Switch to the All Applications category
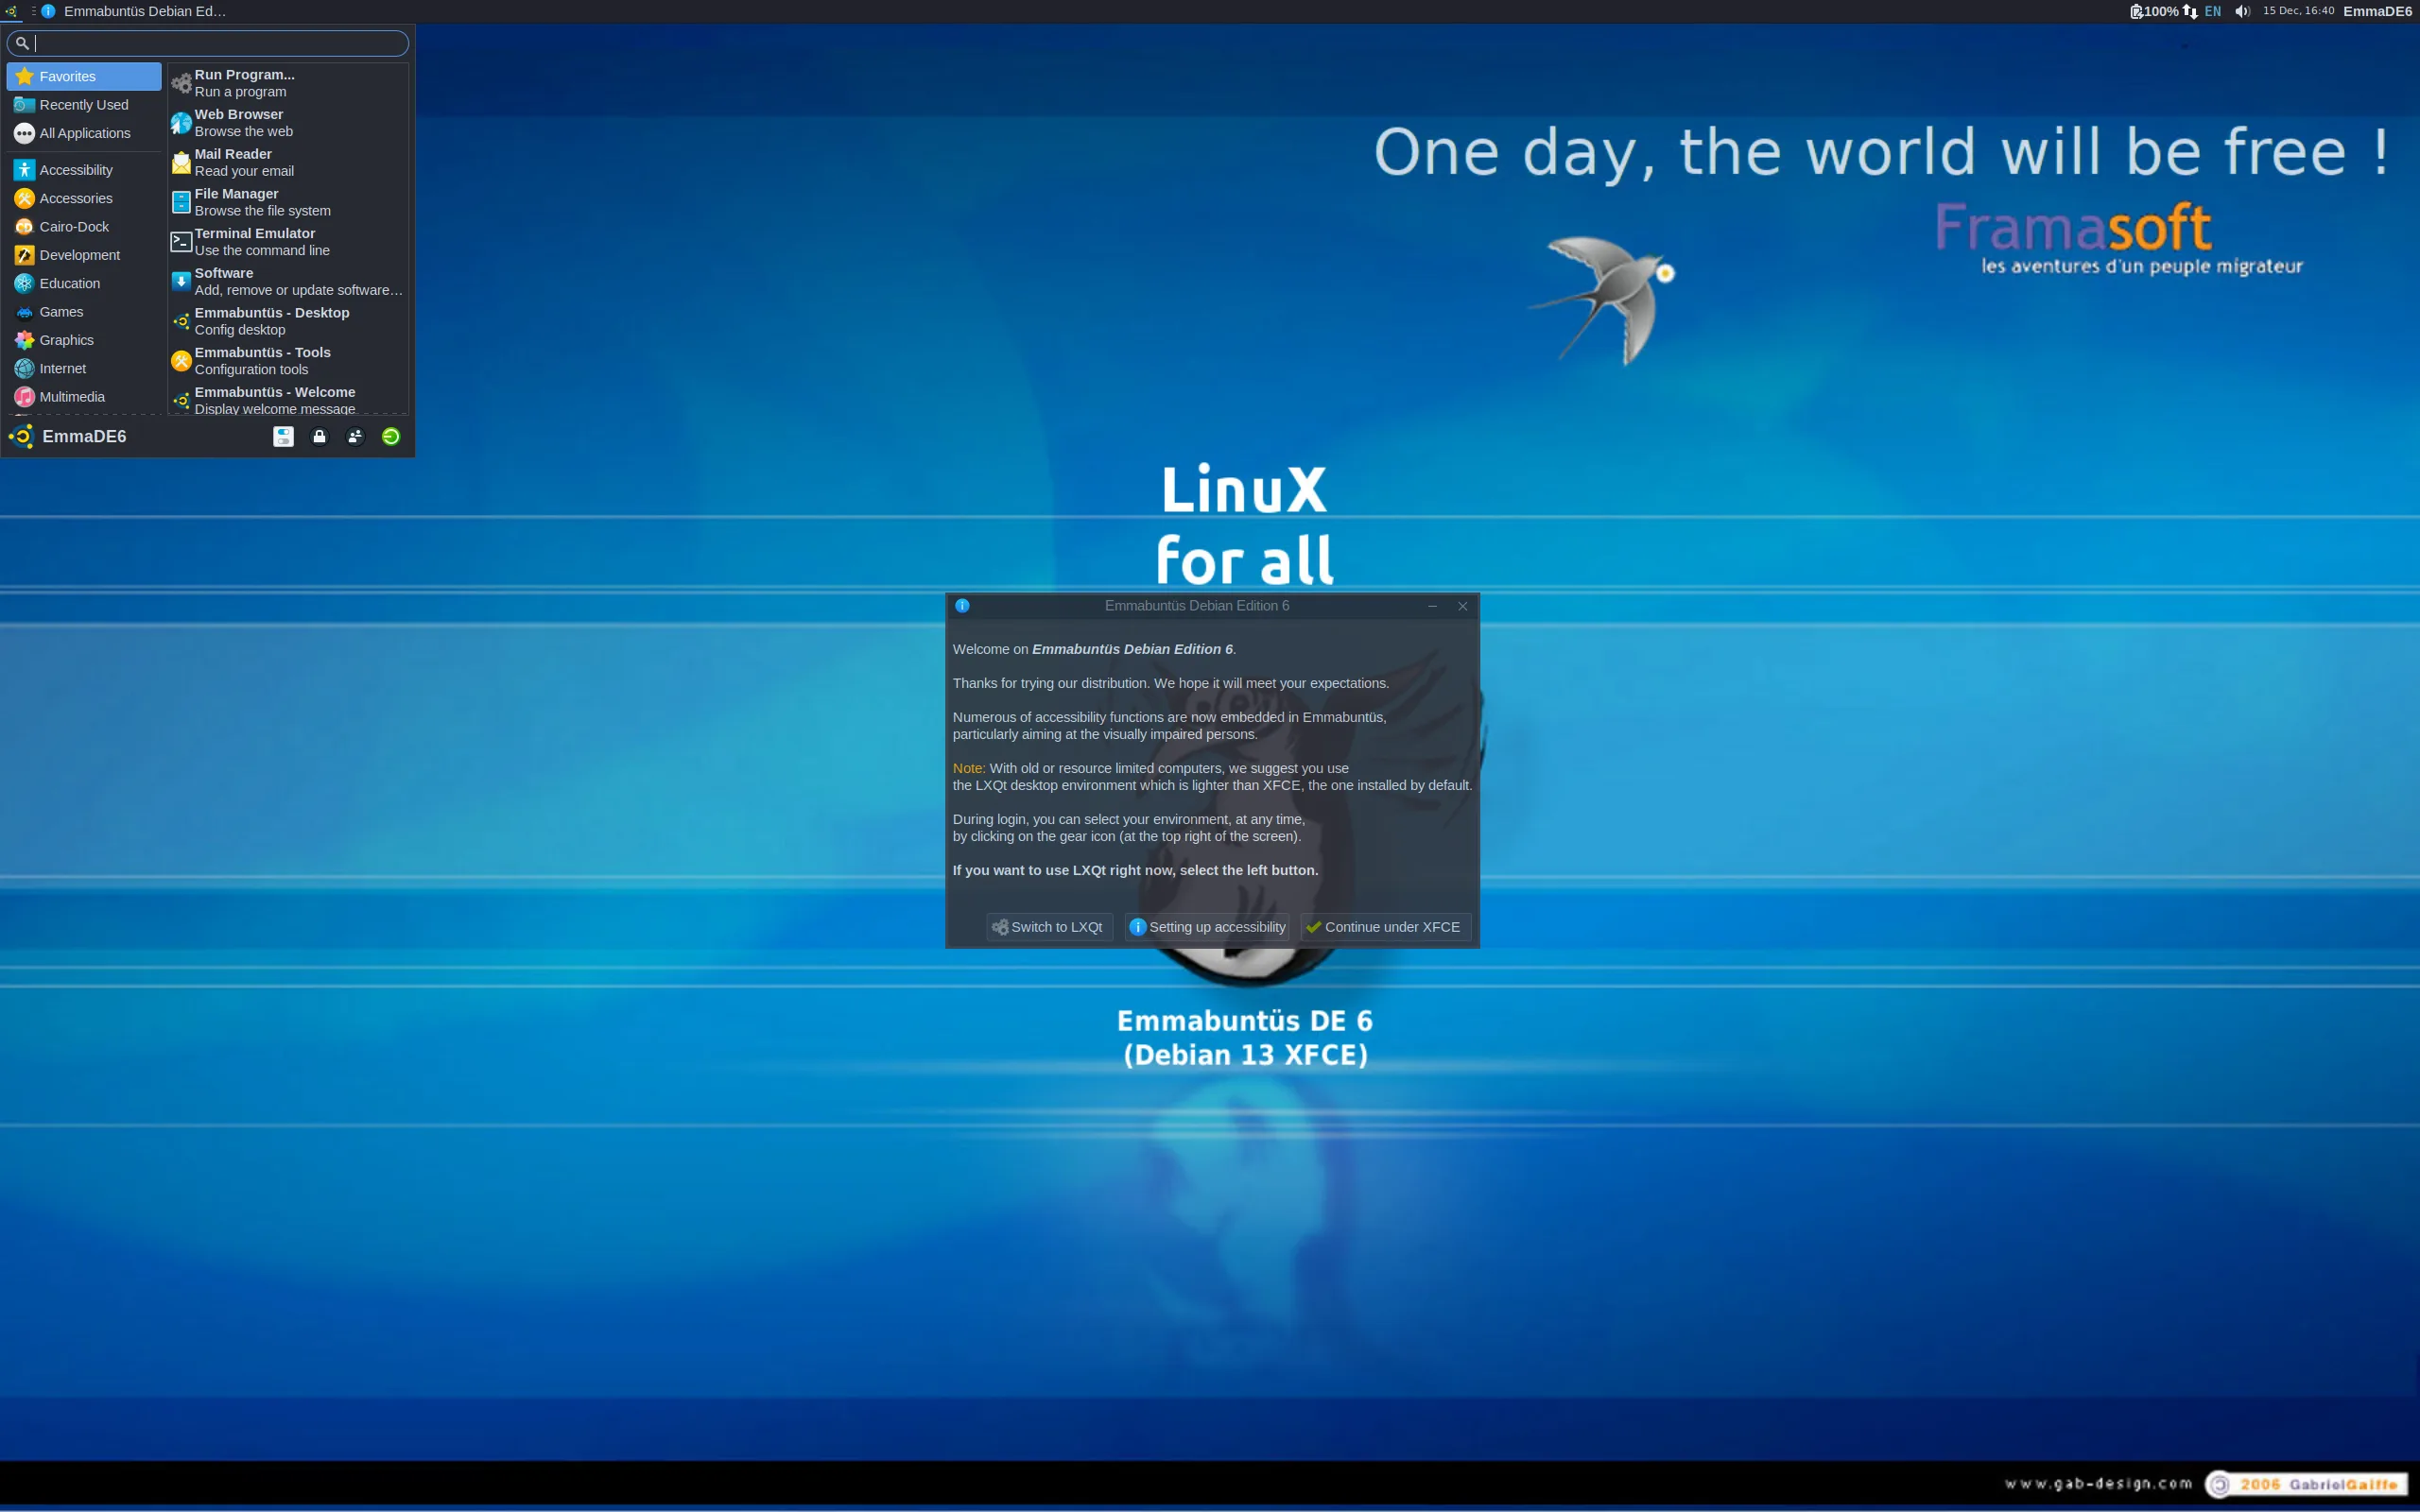Screen dimensions: 2420x1512 (84, 132)
